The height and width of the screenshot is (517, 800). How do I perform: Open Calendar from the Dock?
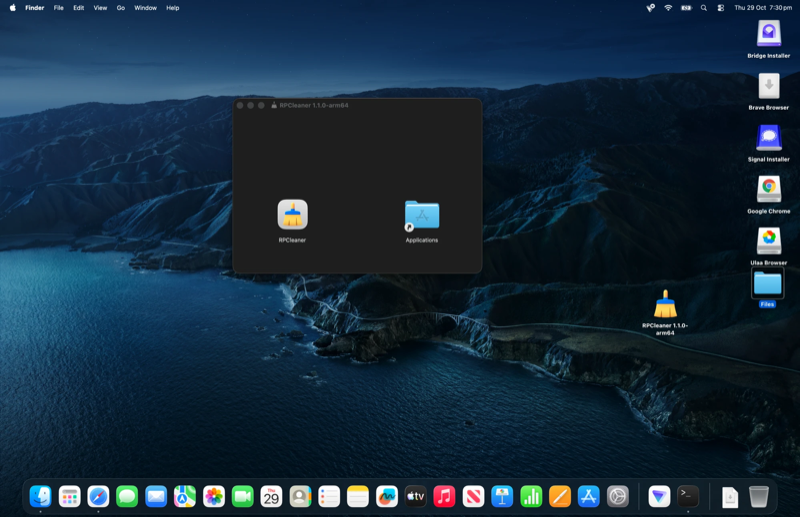tap(271, 496)
